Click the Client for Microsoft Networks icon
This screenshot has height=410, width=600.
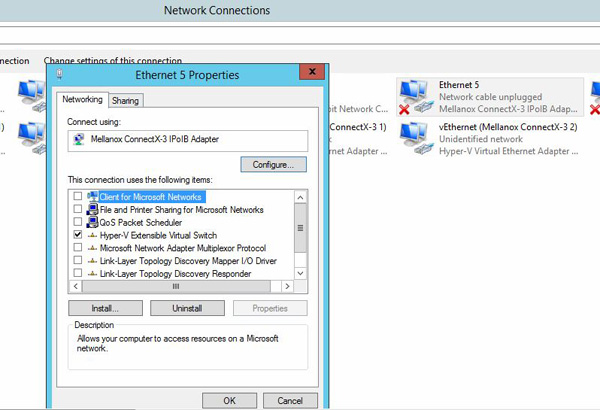[92, 197]
